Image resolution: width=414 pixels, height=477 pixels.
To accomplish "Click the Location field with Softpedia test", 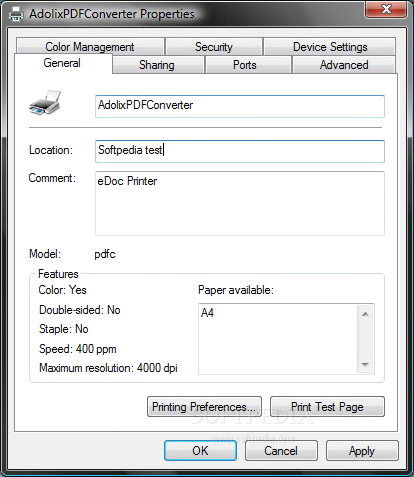I will coord(240,151).
